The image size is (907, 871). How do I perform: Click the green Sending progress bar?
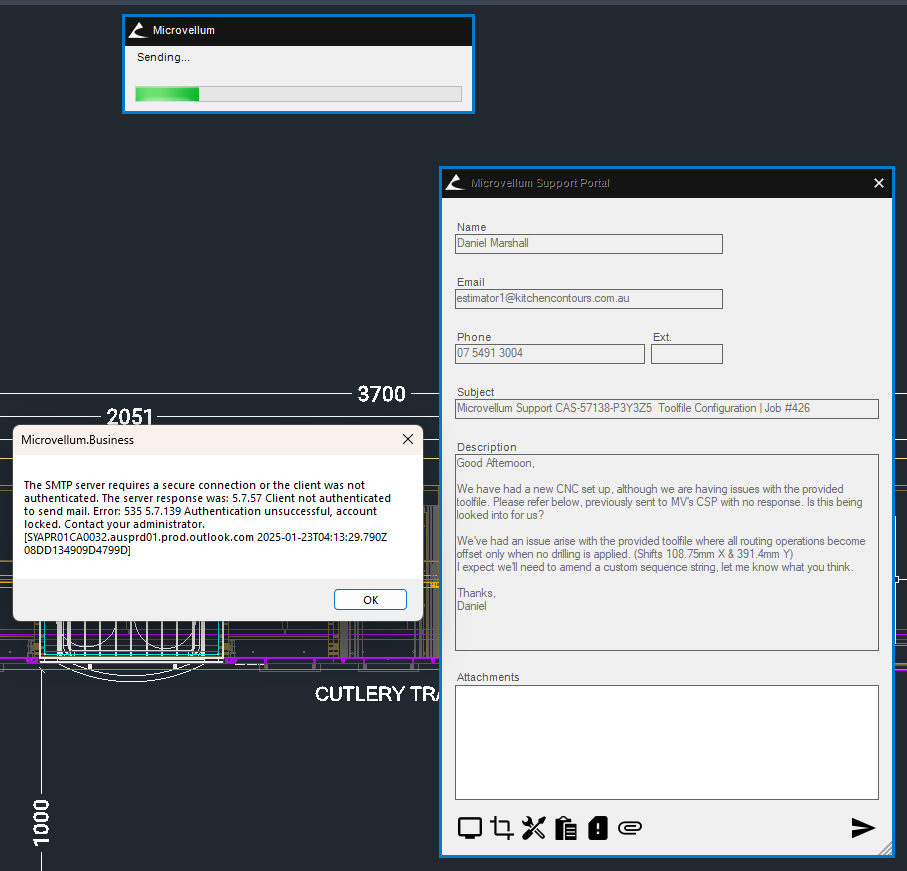point(298,94)
